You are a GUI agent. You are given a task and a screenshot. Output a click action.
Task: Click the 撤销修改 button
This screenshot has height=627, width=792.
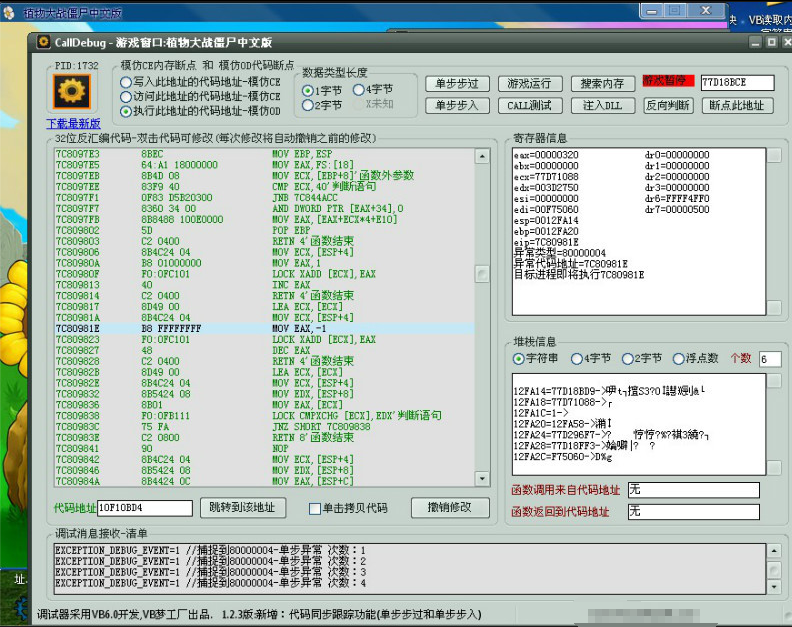point(450,507)
